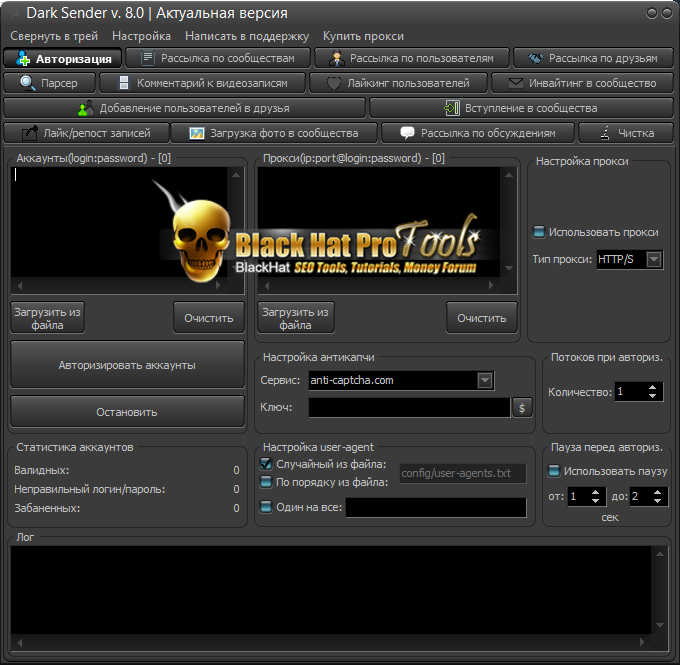Open the Сервис anti-captcha.com dropdown
The image size is (680, 665).
click(x=485, y=380)
